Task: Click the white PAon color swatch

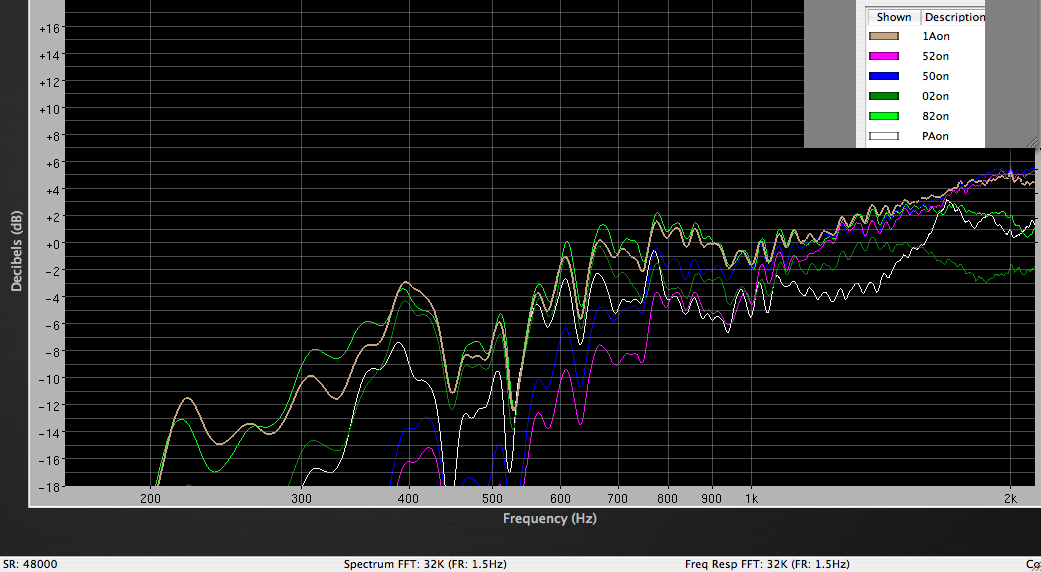Action: tap(884, 136)
